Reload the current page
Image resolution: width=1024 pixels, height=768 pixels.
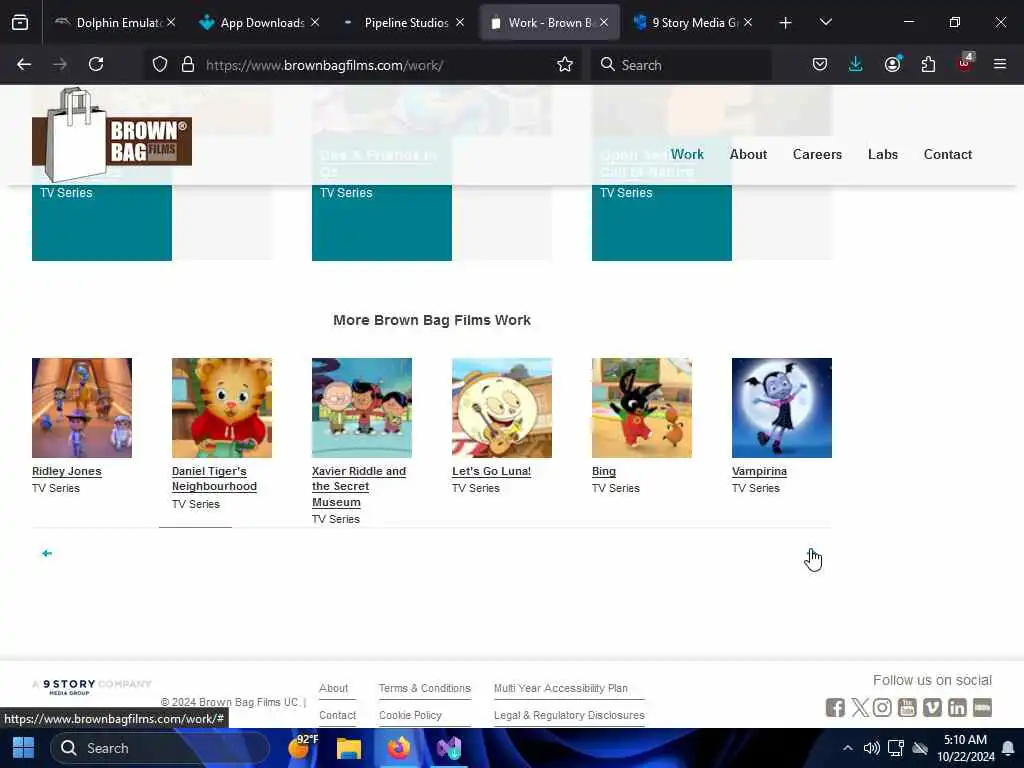pyautogui.click(x=96, y=64)
